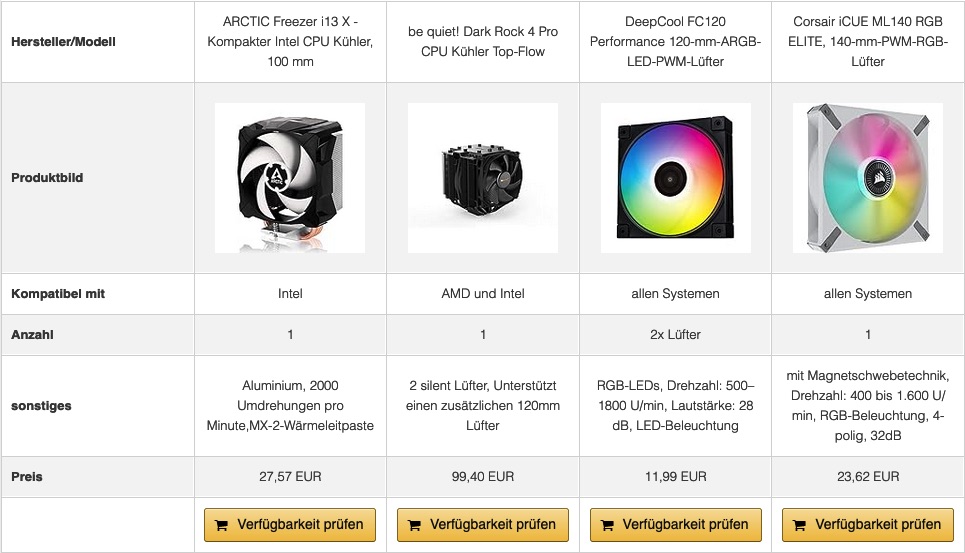Click the cart icon under DeepCool FC120 column
Screen dimensions: 965x553
(x=607, y=524)
